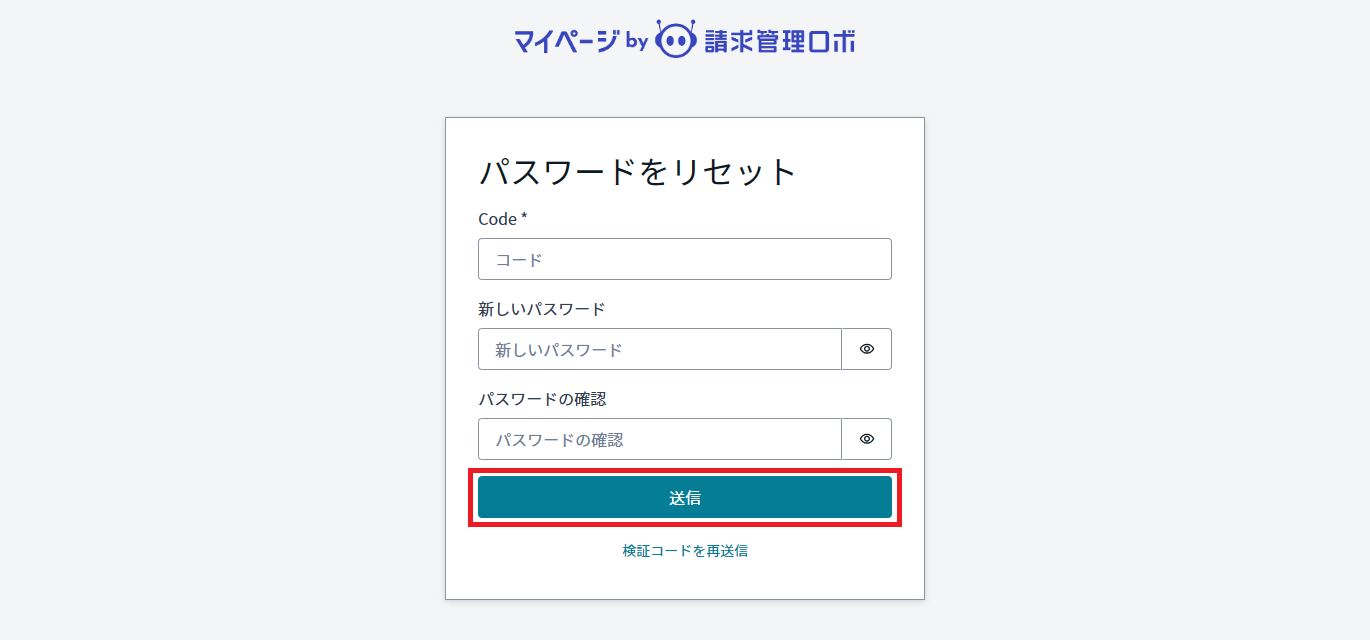This screenshot has width=1370, height=640.
Task: Click the パスワードをリセット heading
Action: tap(638, 172)
